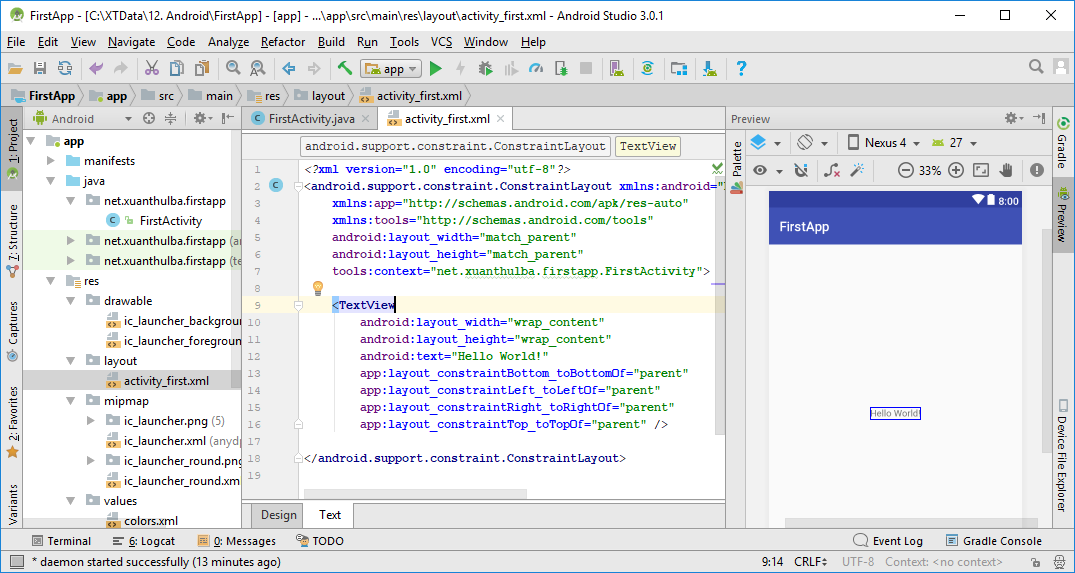Zoom in the preview with the plus icon

click(956, 171)
